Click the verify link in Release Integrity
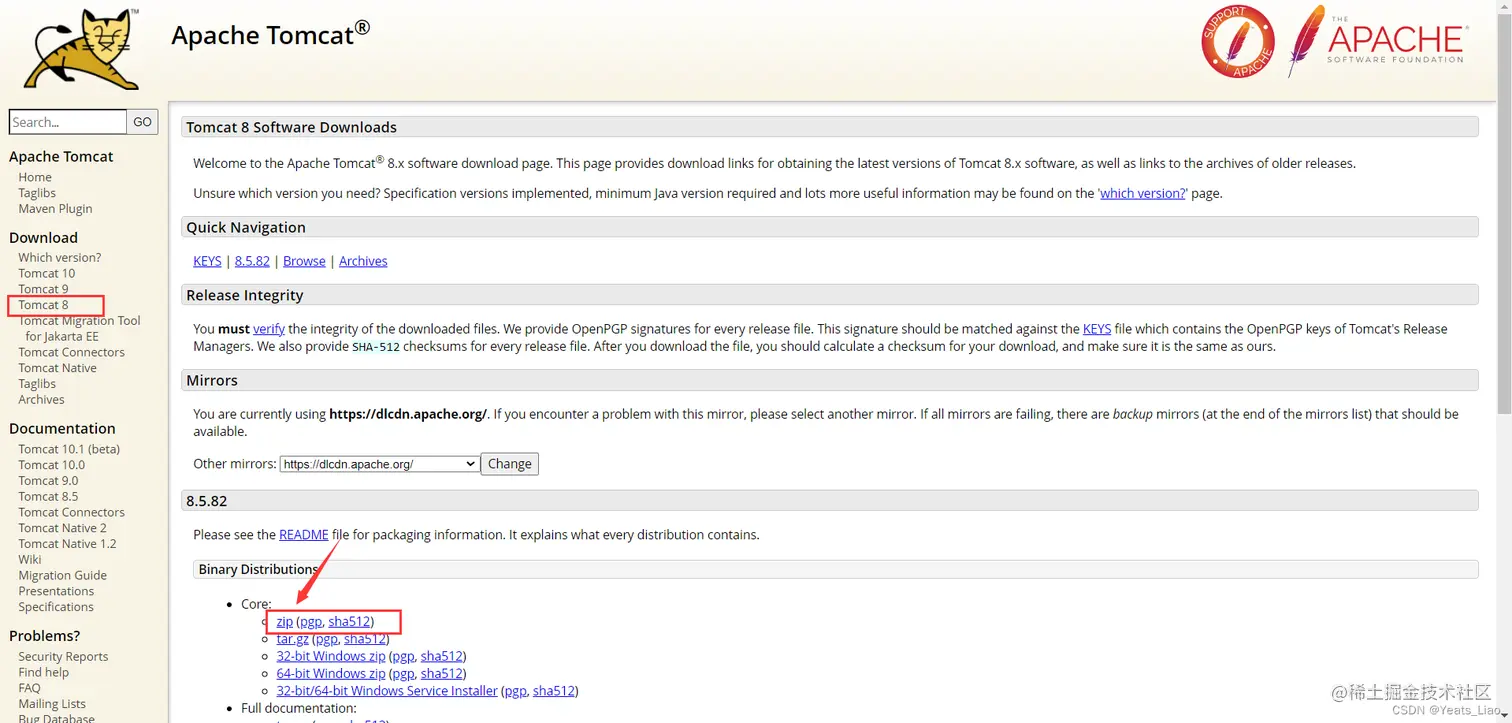The image size is (1512, 723). pos(269,329)
